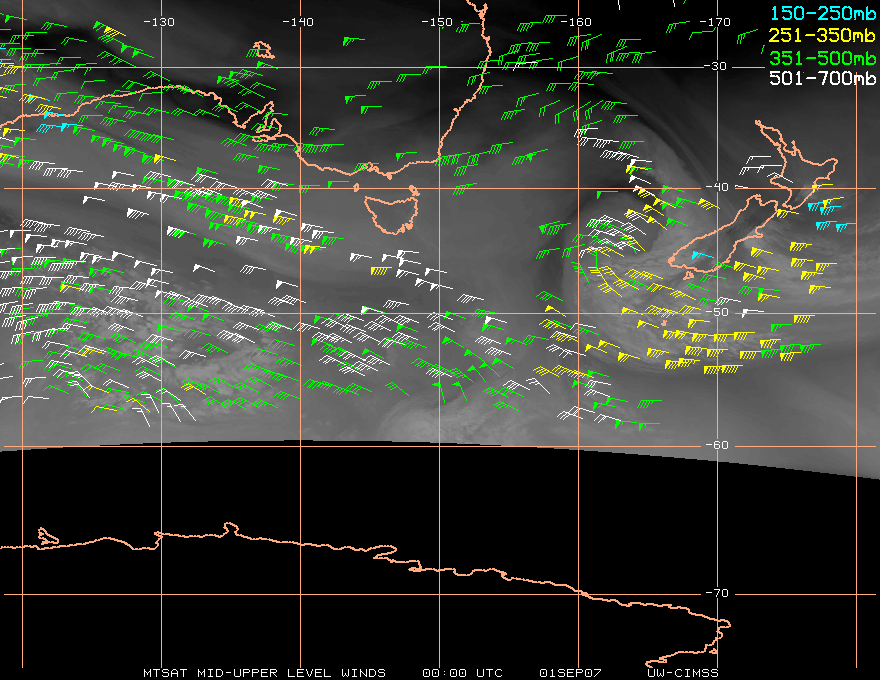Click the 00:00 UTC timestamp text
This screenshot has width=880, height=680.
[462, 673]
